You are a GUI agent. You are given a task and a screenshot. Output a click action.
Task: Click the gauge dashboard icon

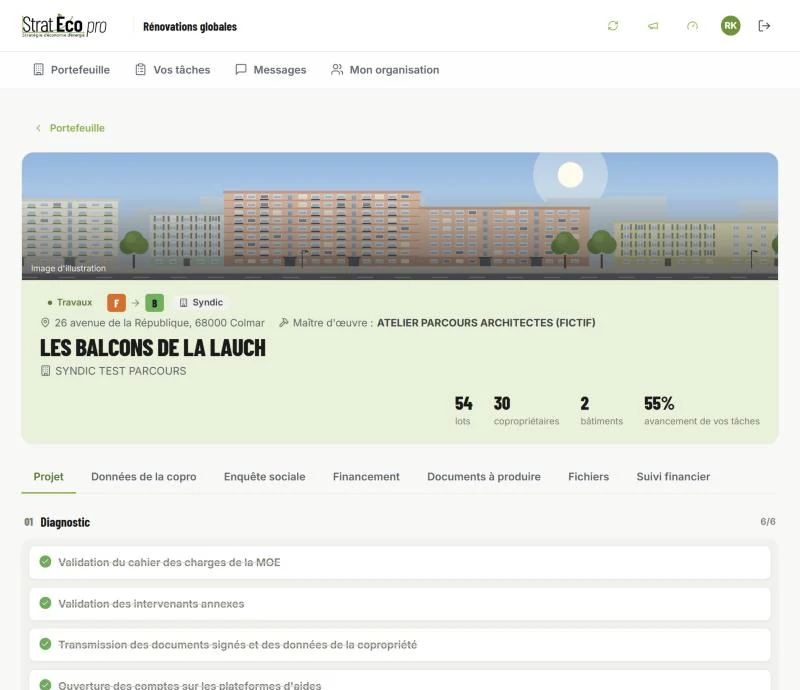point(692,26)
